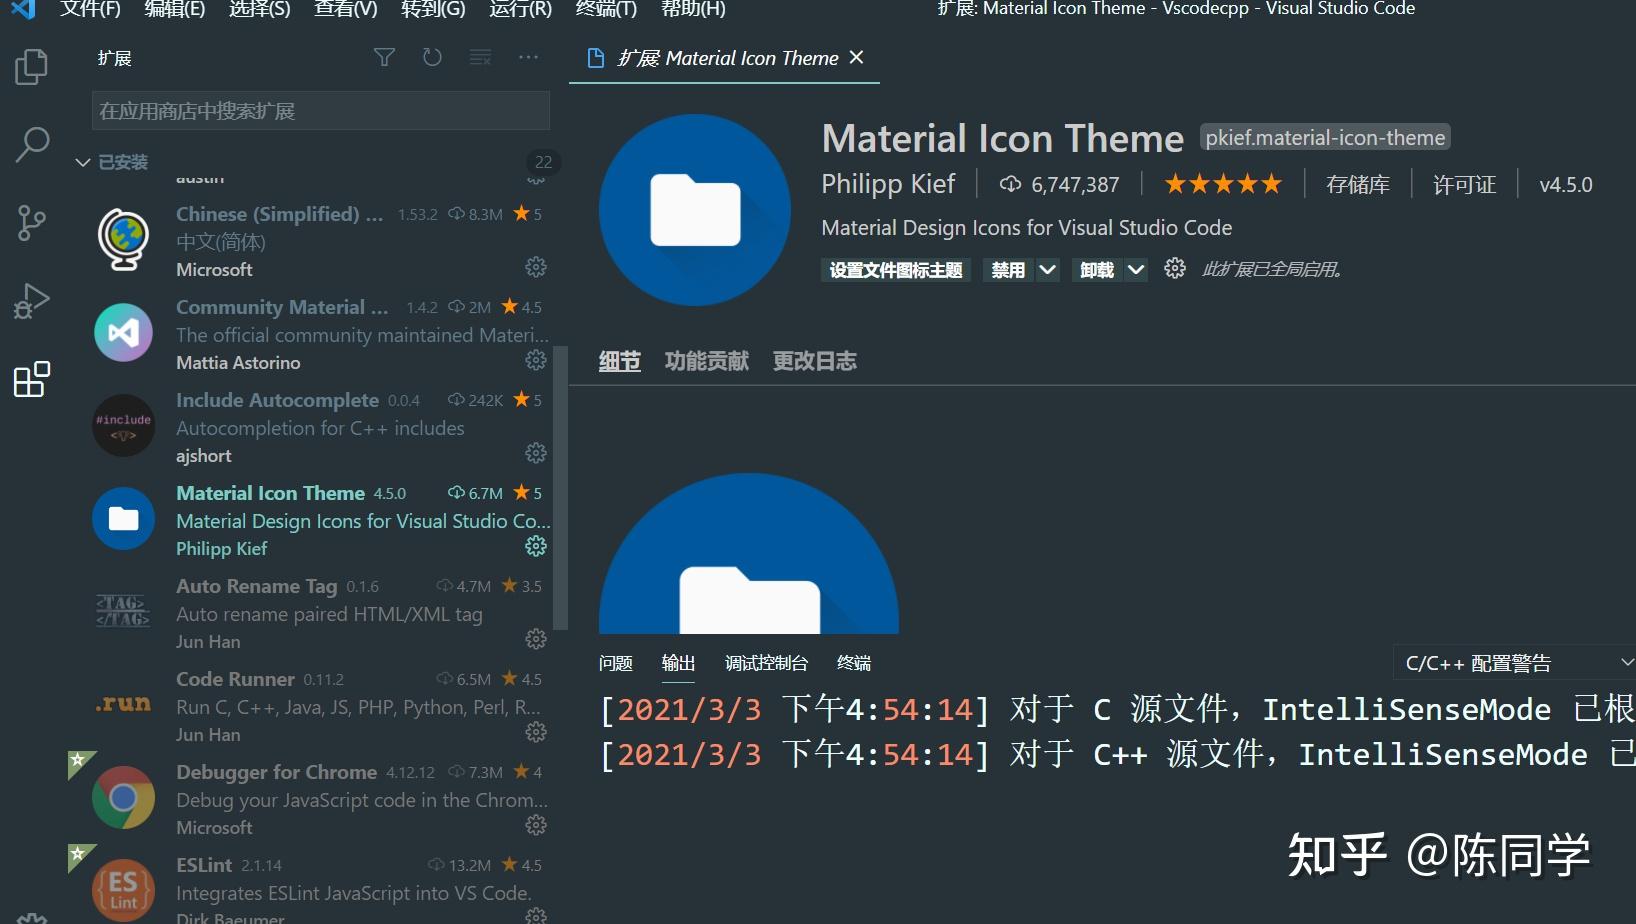Click the Community Material Theme icon
Screen dimensions: 1636x924
click(x=123, y=332)
